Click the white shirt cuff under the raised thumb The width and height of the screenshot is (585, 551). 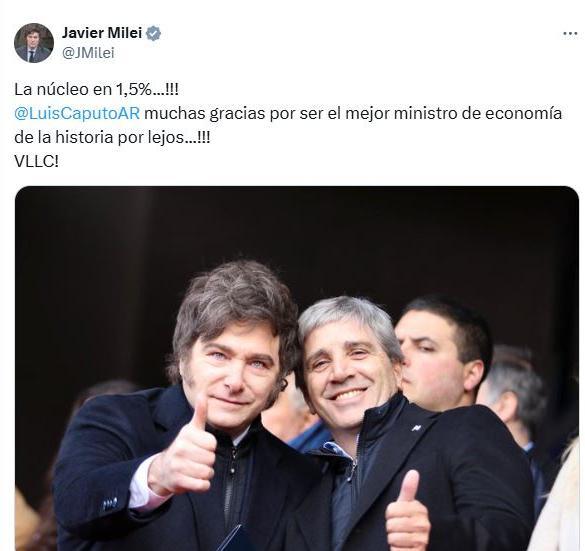pos(144,487)
